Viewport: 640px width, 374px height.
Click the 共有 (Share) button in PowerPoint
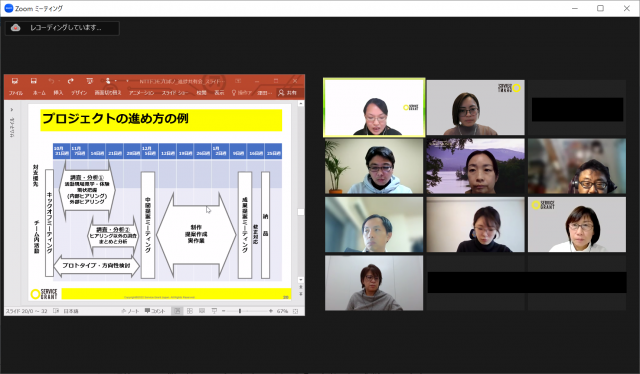coord(288,93)
